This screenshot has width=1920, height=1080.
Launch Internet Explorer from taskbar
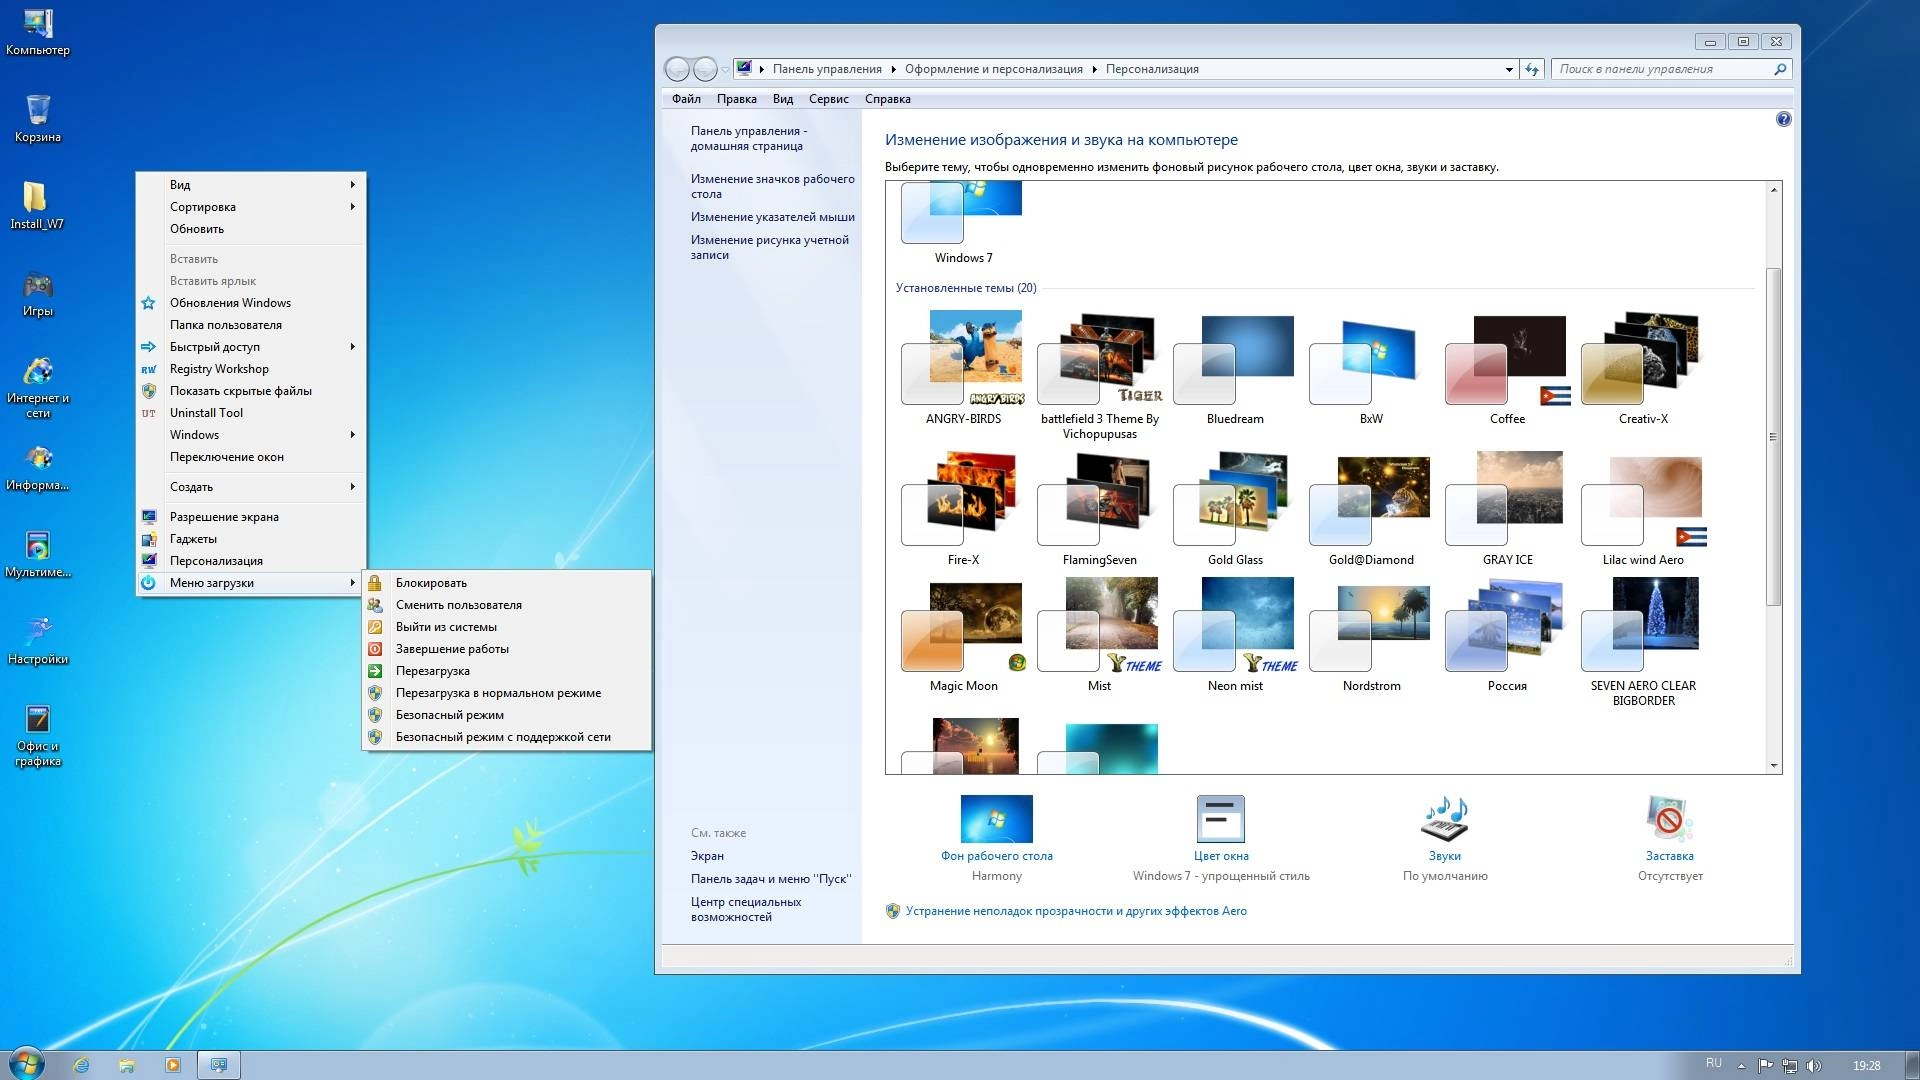tap(81, 1065)
